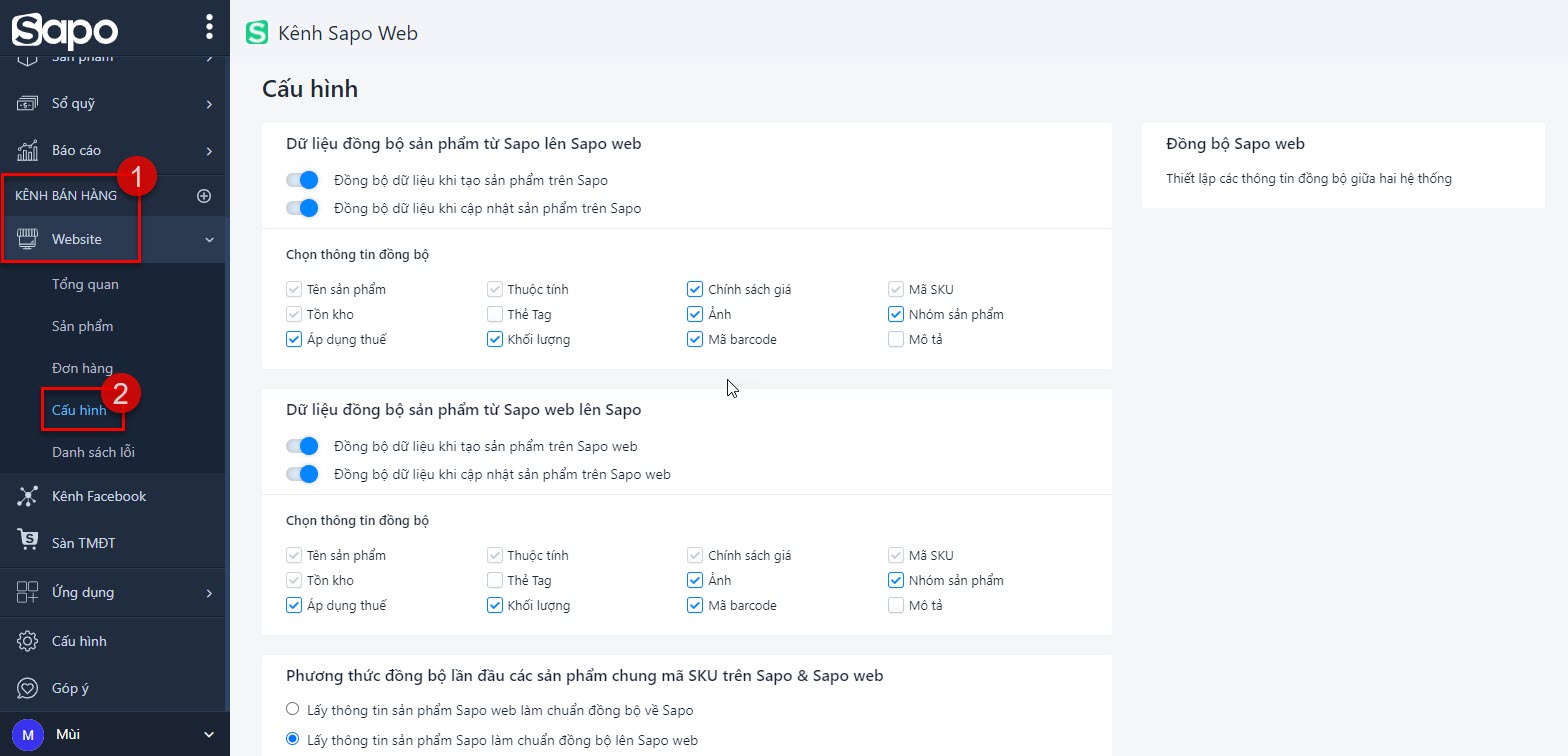Open the Mùi account dropdown arrow
The width and height of the screenshot is (1568, 756).
click(209, 735)
